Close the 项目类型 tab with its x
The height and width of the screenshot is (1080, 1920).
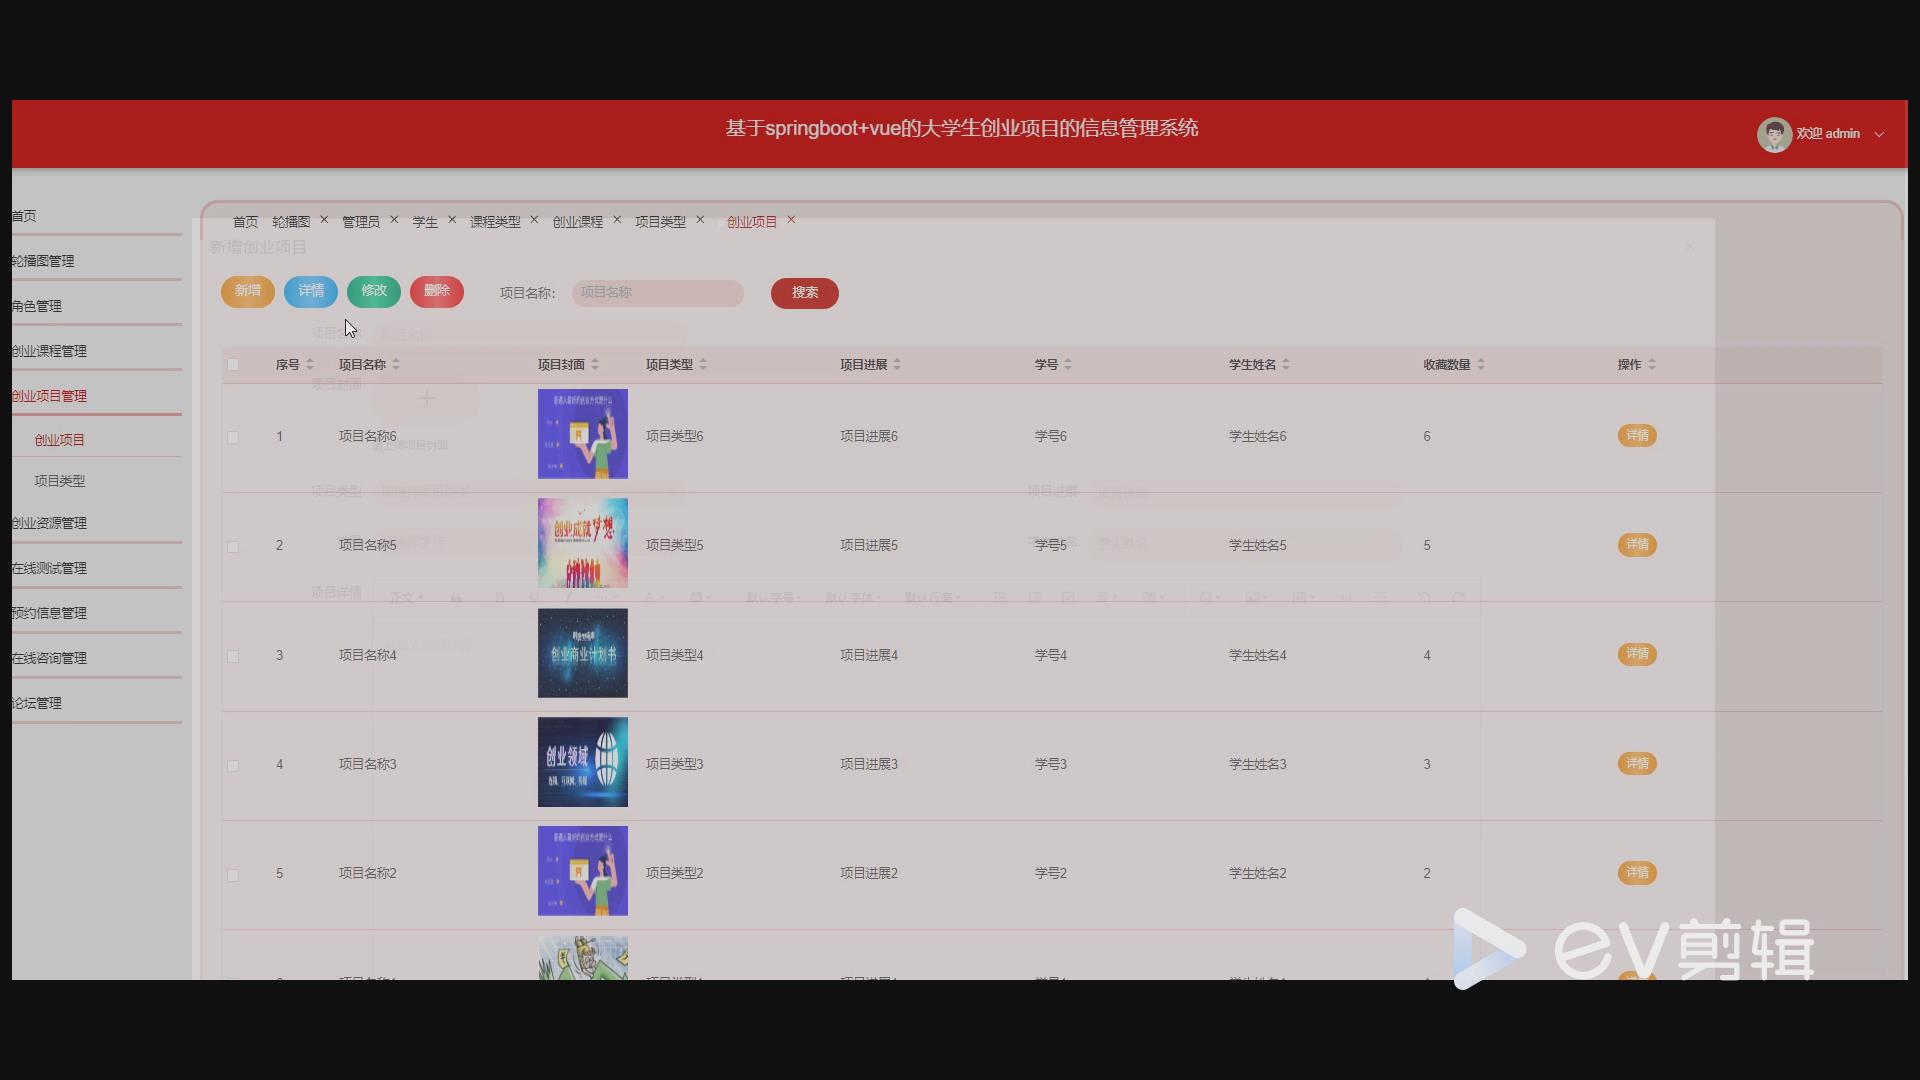click(700, 220)
